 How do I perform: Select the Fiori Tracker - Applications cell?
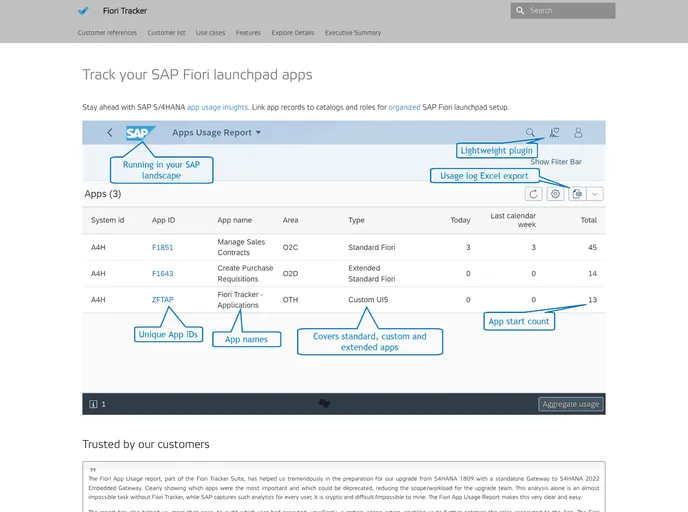240,300
